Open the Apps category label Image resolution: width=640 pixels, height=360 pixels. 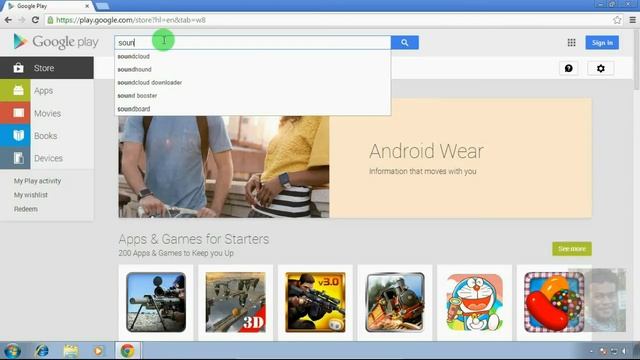[x=43, y=91]
